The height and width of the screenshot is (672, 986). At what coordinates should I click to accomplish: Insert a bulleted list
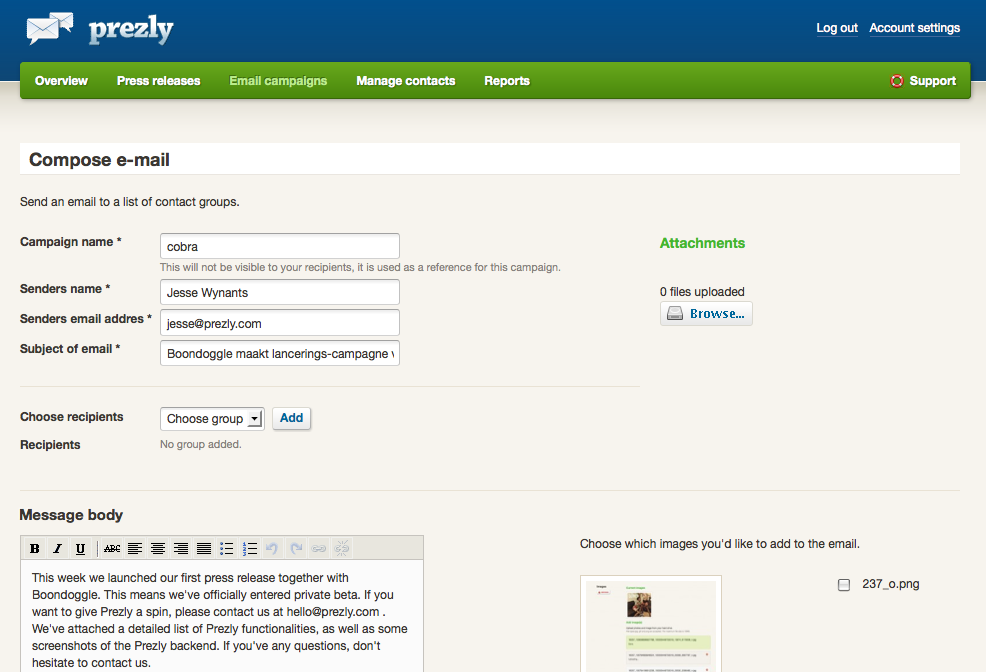click(x=227, y=548)
